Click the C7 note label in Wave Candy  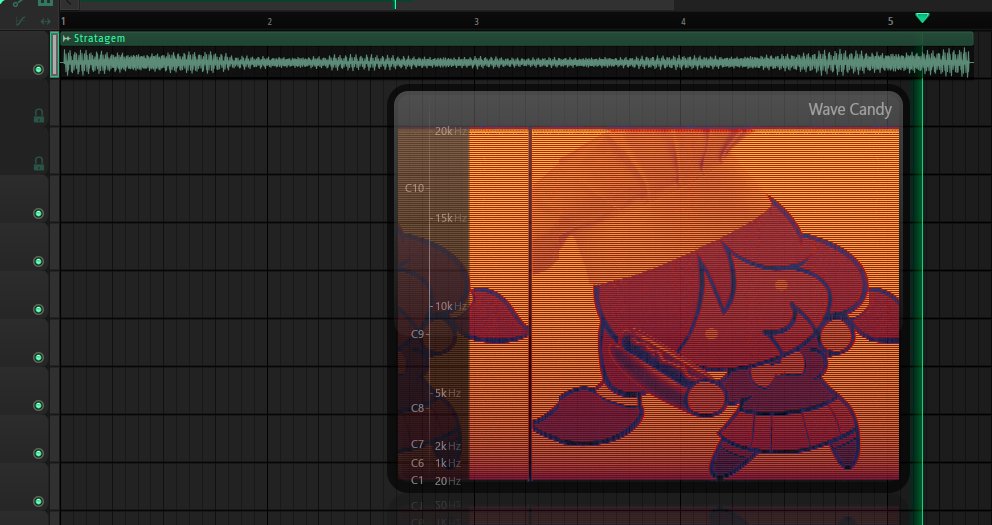pyautogui.click(x=417, y=445)
